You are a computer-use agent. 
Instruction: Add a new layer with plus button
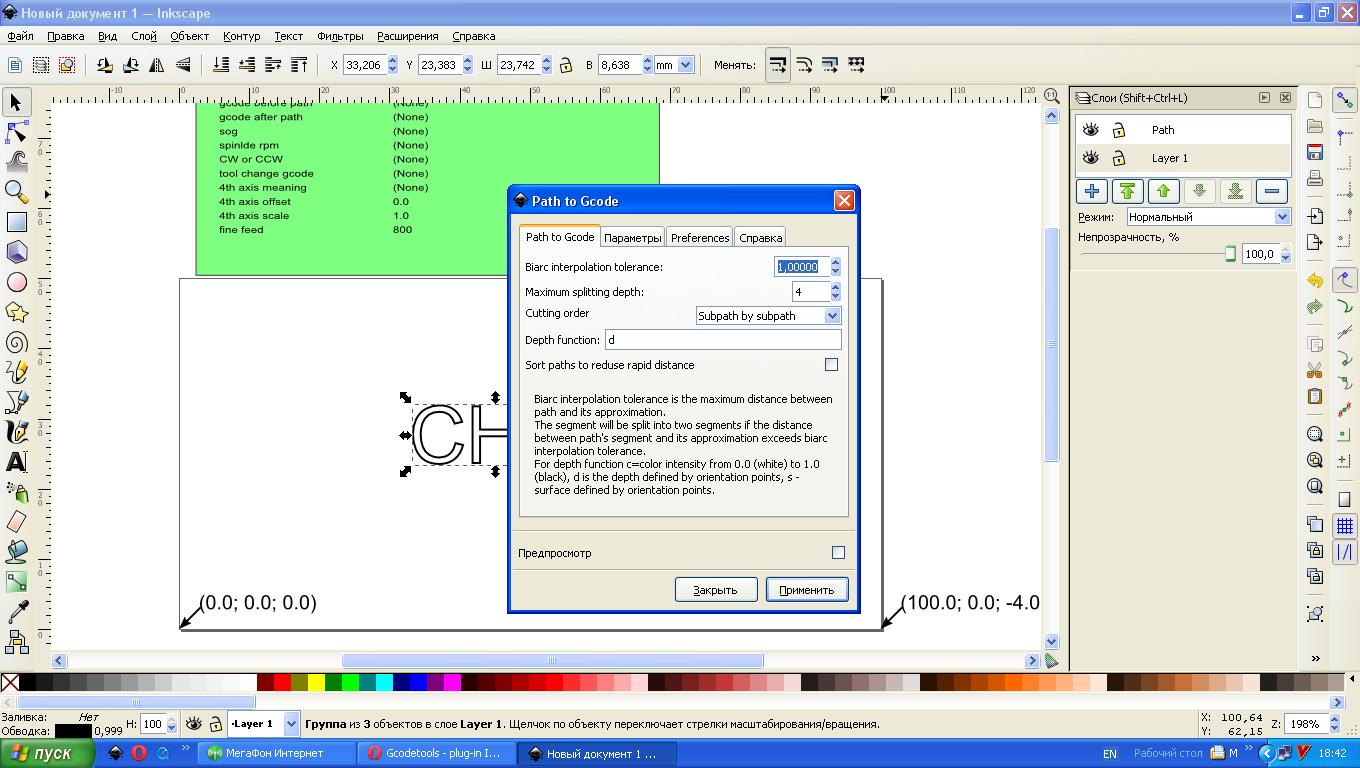pyautogui.click(x=1091, y=191)
